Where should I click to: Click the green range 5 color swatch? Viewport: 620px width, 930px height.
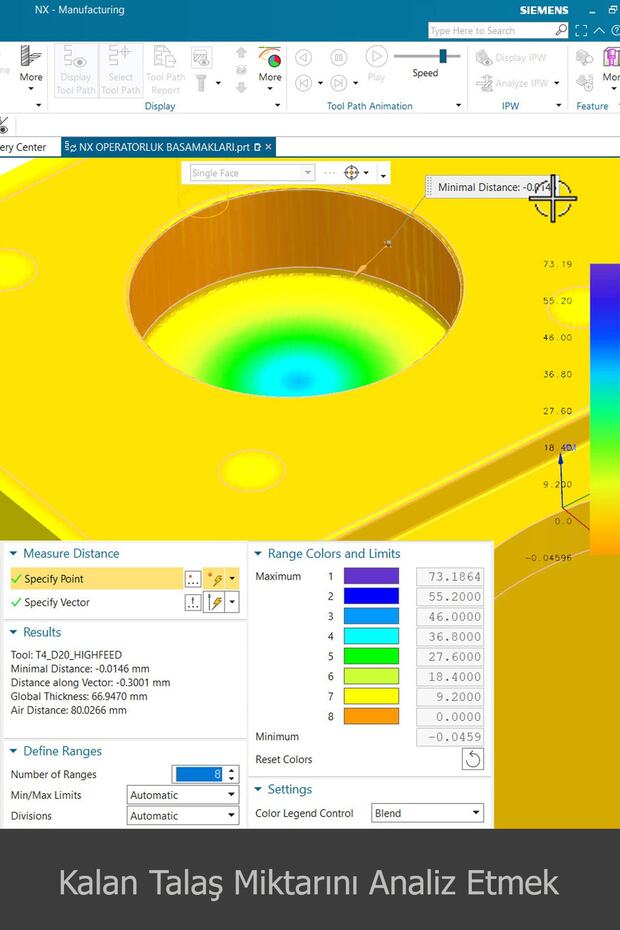tap(371, 656)
